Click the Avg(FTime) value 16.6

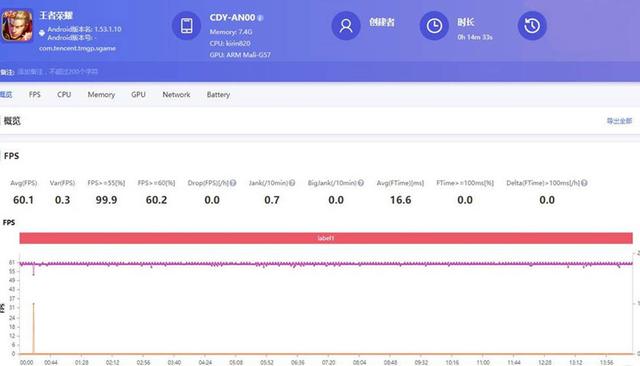400,200
